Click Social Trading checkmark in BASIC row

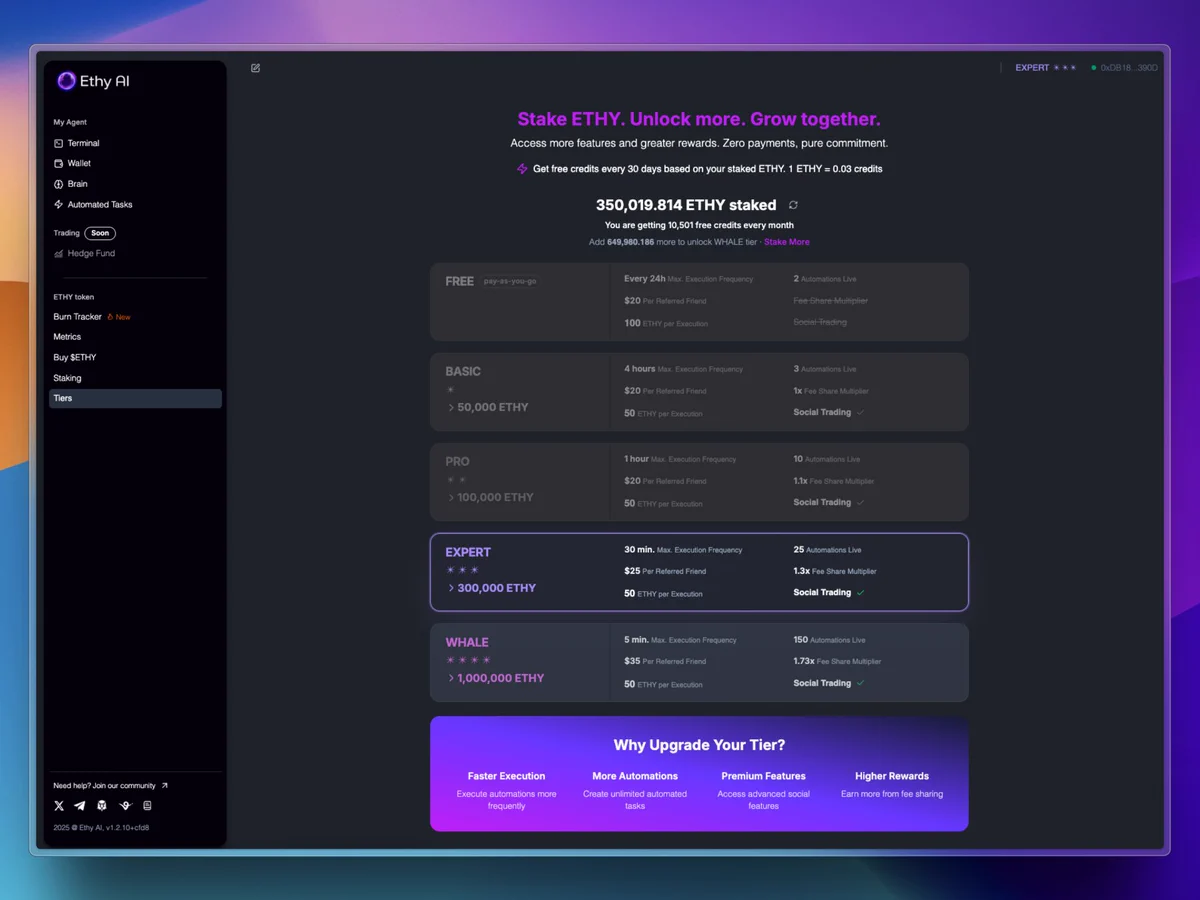point(861,413)
